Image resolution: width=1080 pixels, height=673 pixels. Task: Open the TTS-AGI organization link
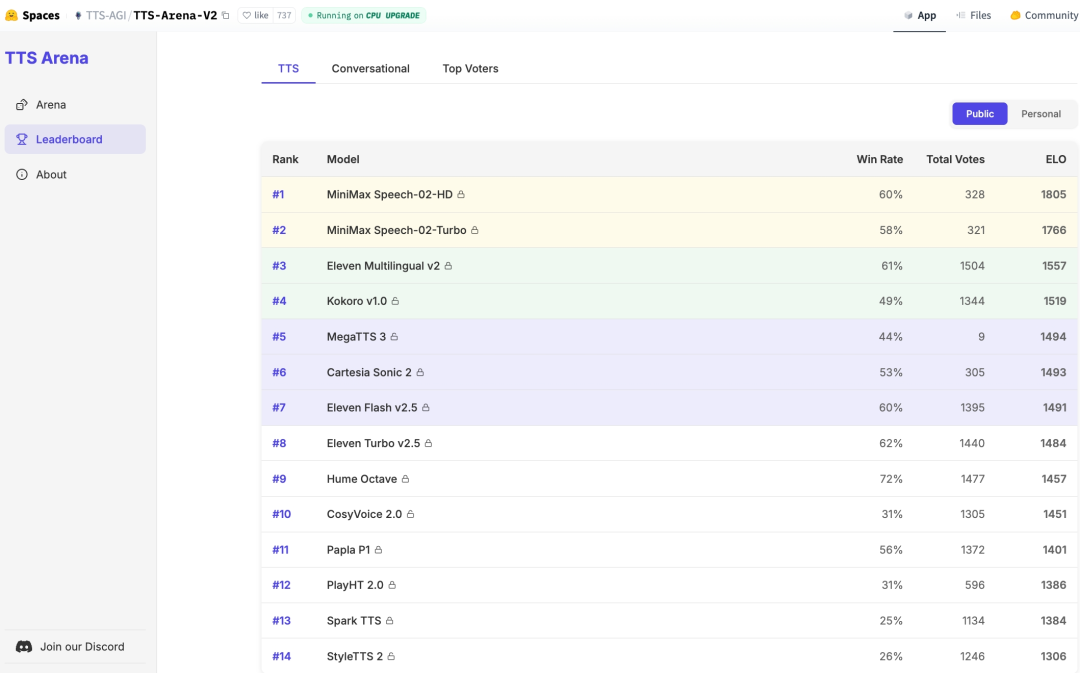tap(106, 15)
